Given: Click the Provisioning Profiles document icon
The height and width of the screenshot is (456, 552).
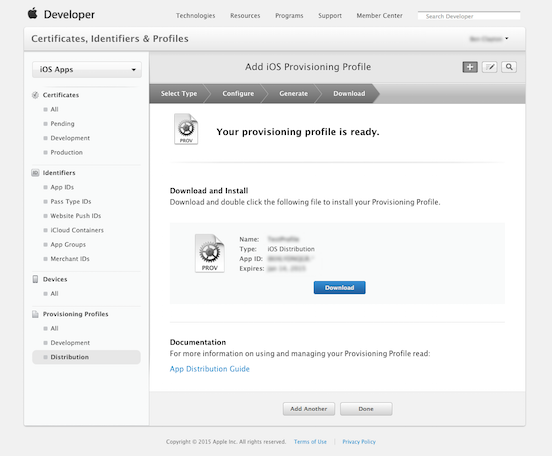Looking at the screenshot, I should (x=35, y=314).
